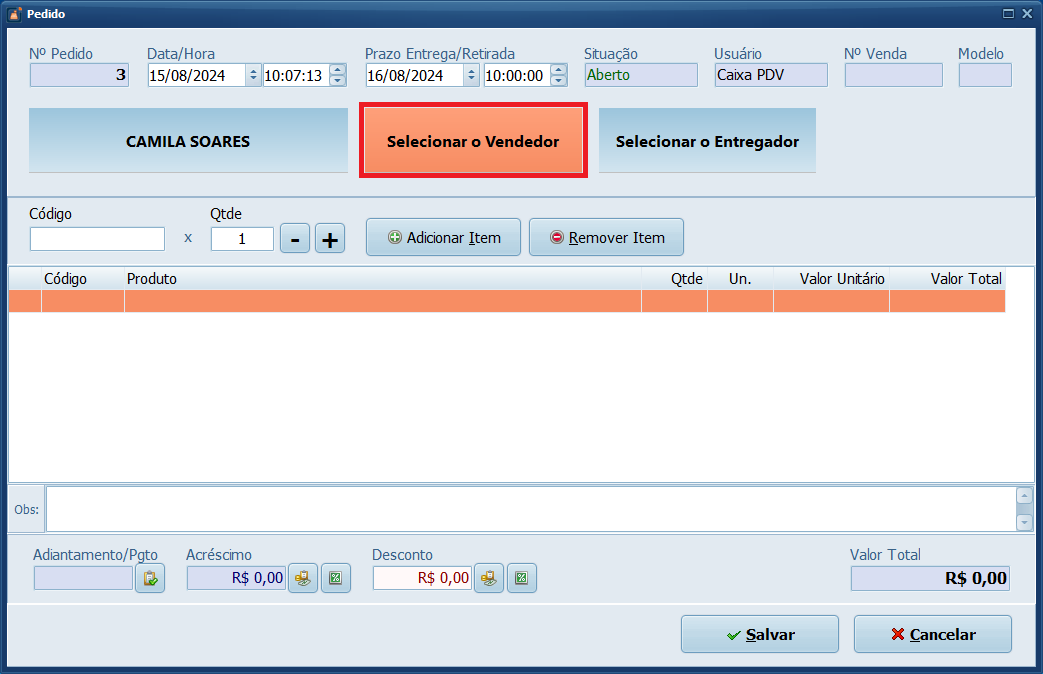Click the Código product code input field
Image resolution: width=1043 pixels, height=674 pixels.
[x=97, y=239]
